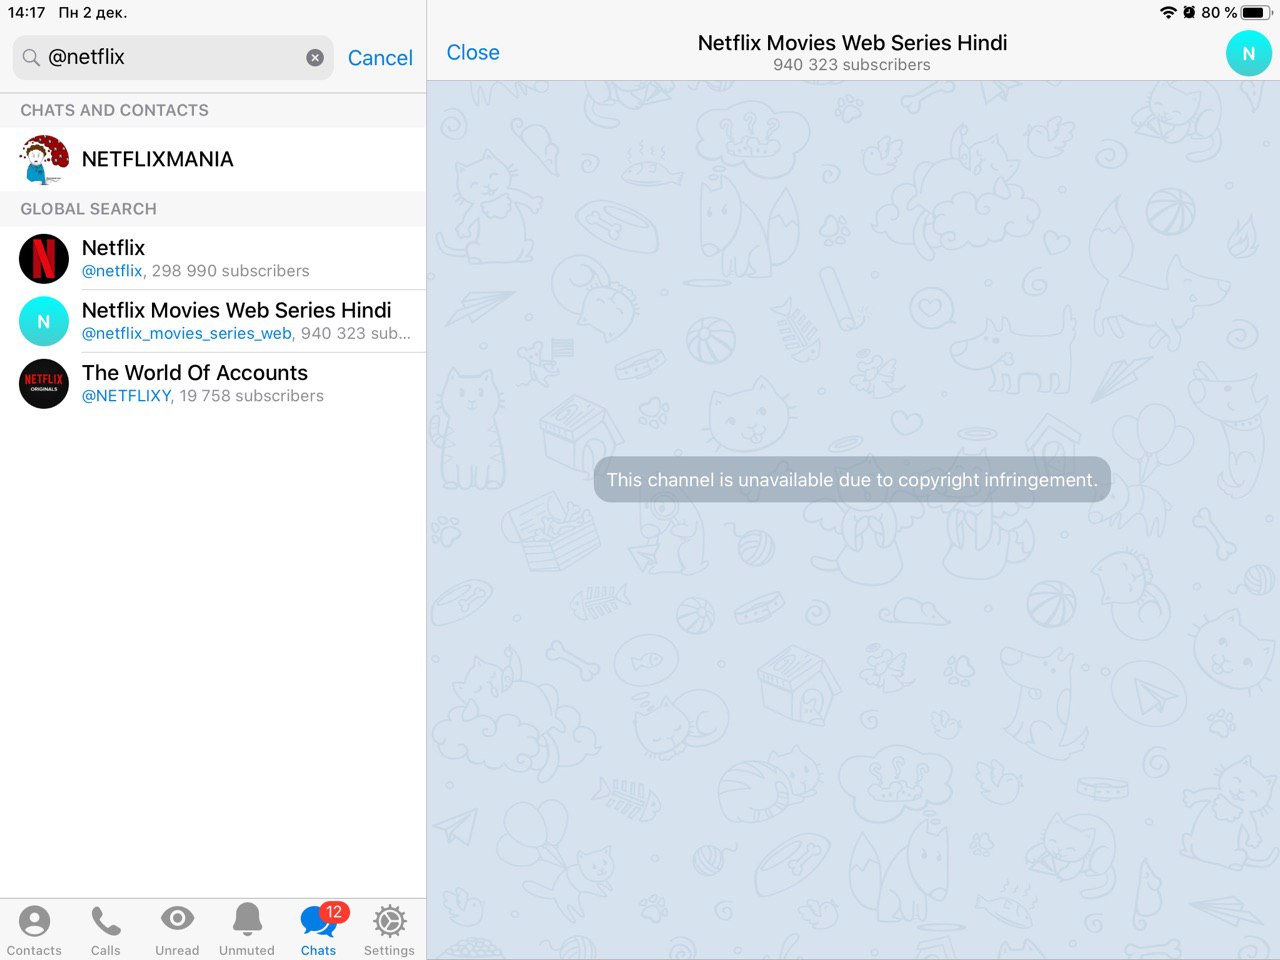Select the Netflix result name
The height and width of the screenshot is (960, 1280).
[x=113, y=247]
